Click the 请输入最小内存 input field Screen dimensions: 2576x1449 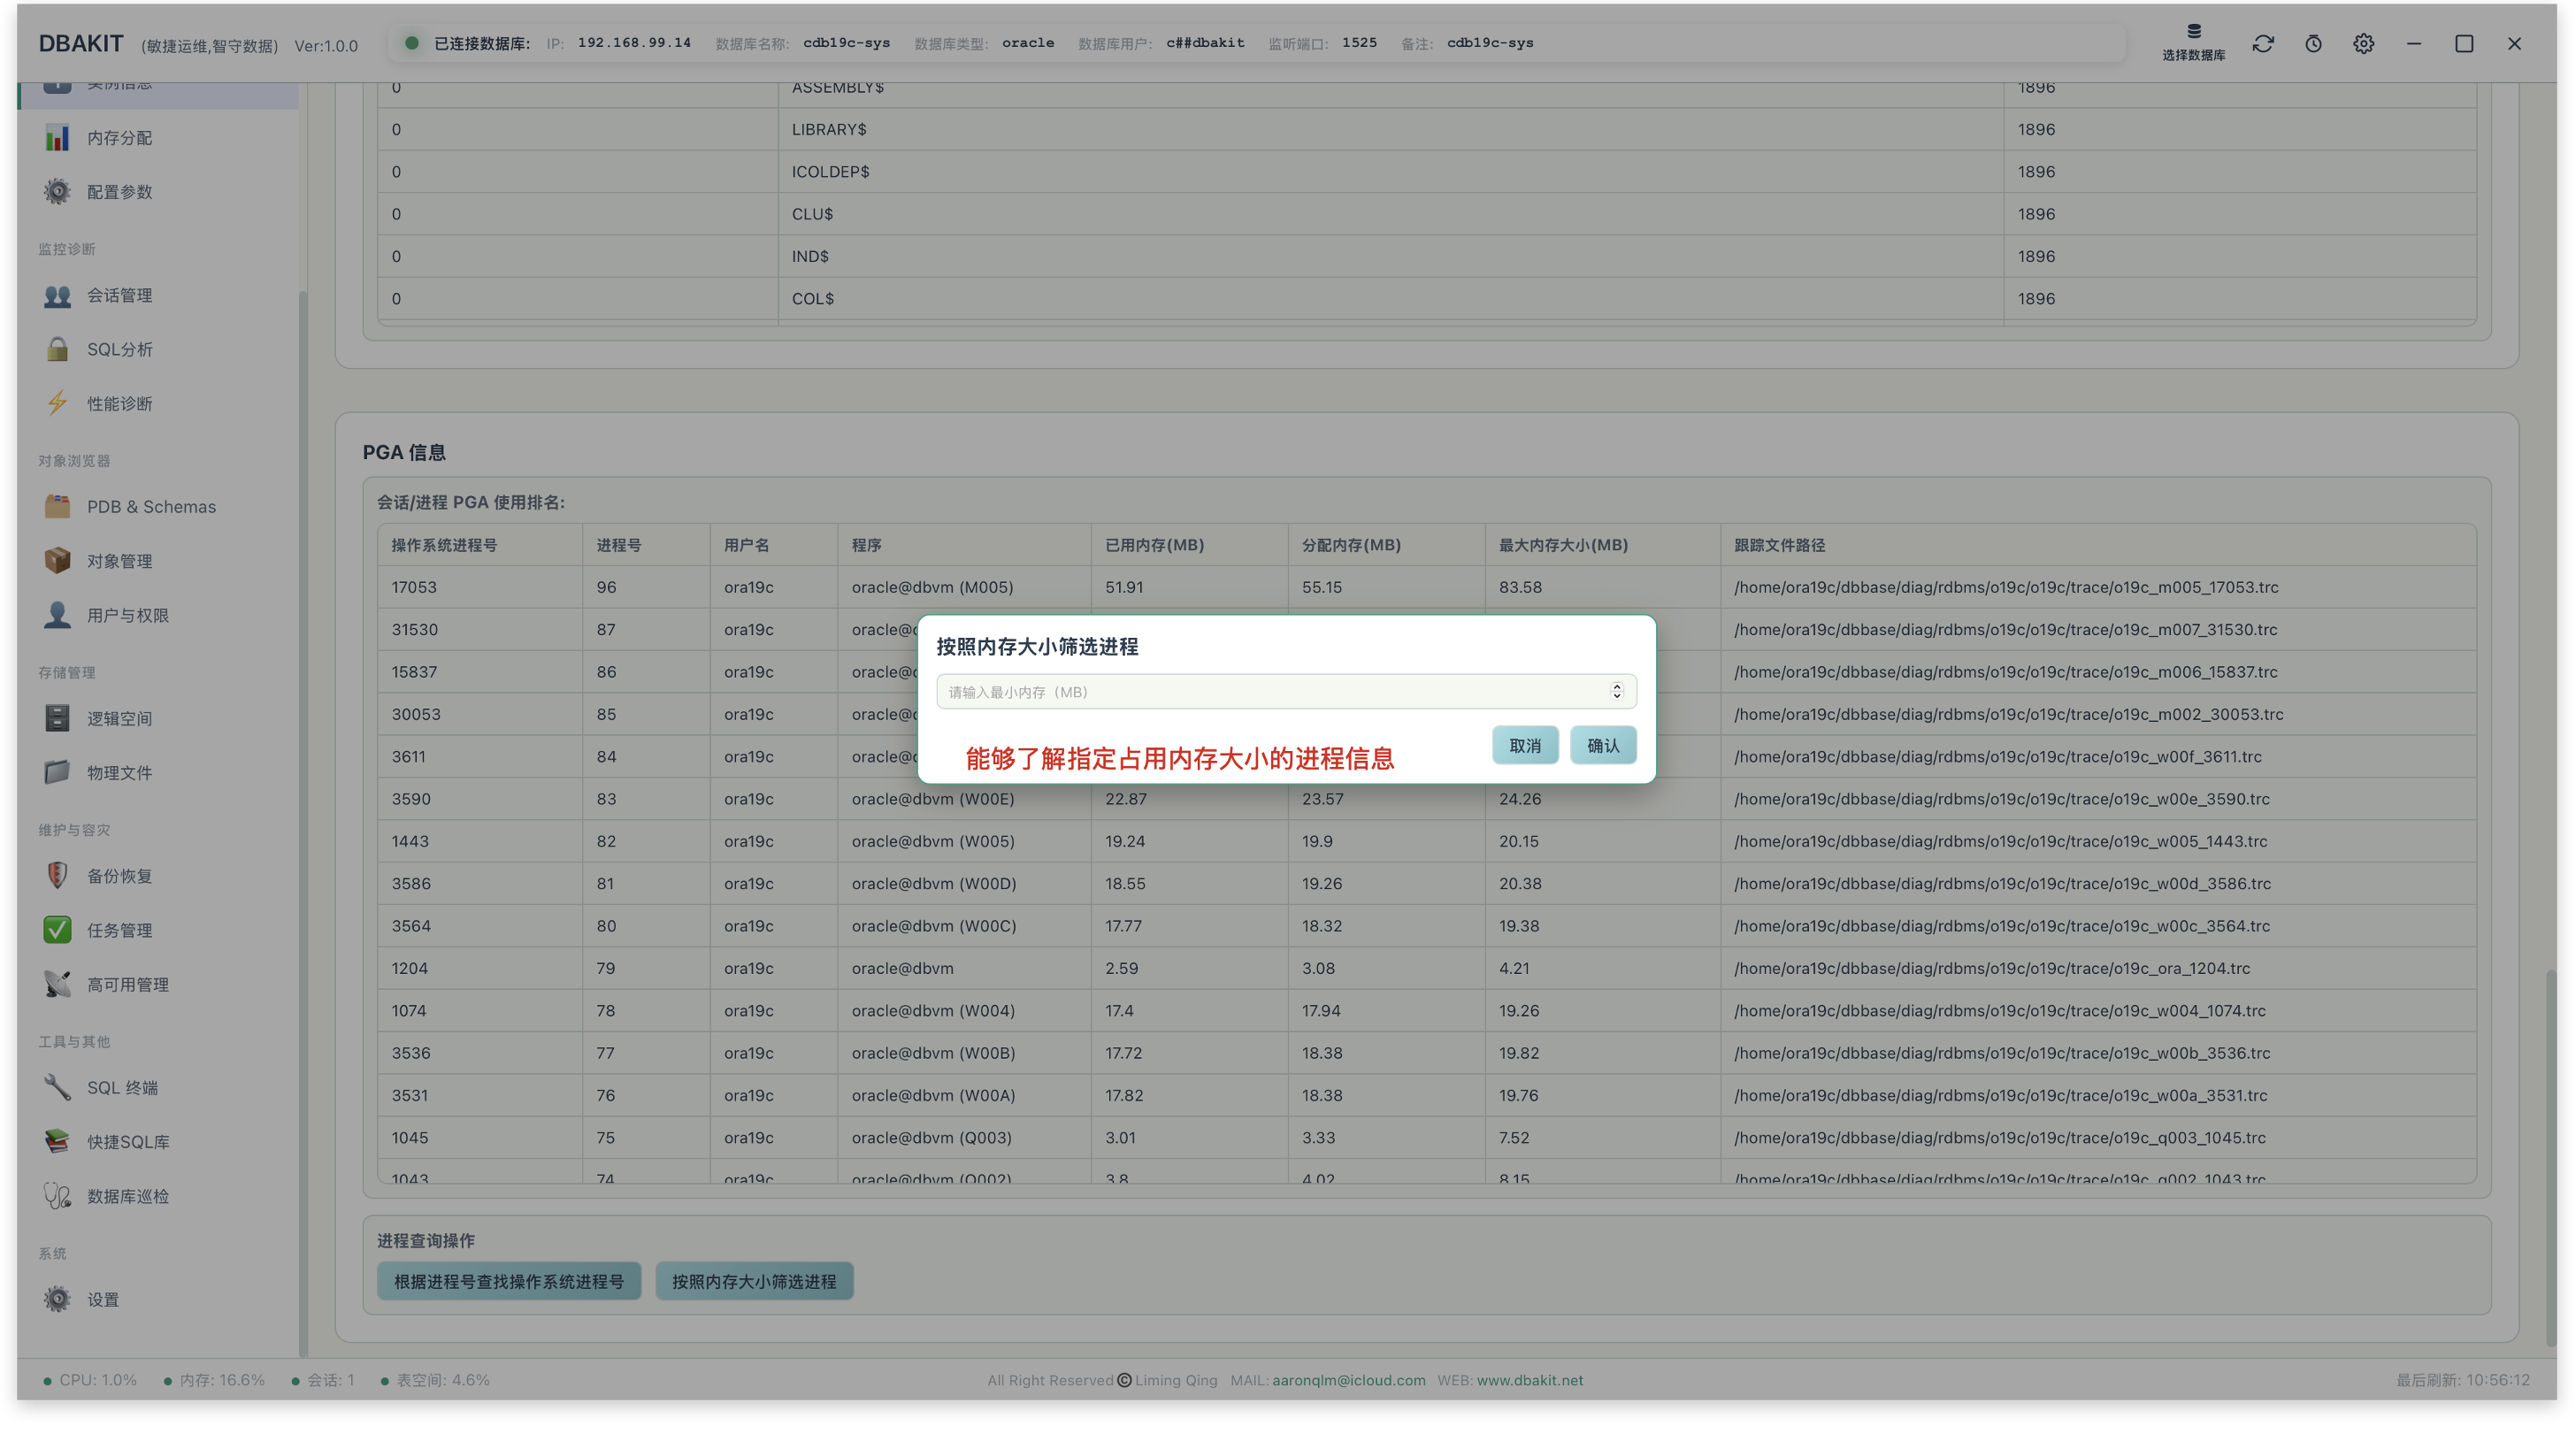click(x=1286, y=692)
